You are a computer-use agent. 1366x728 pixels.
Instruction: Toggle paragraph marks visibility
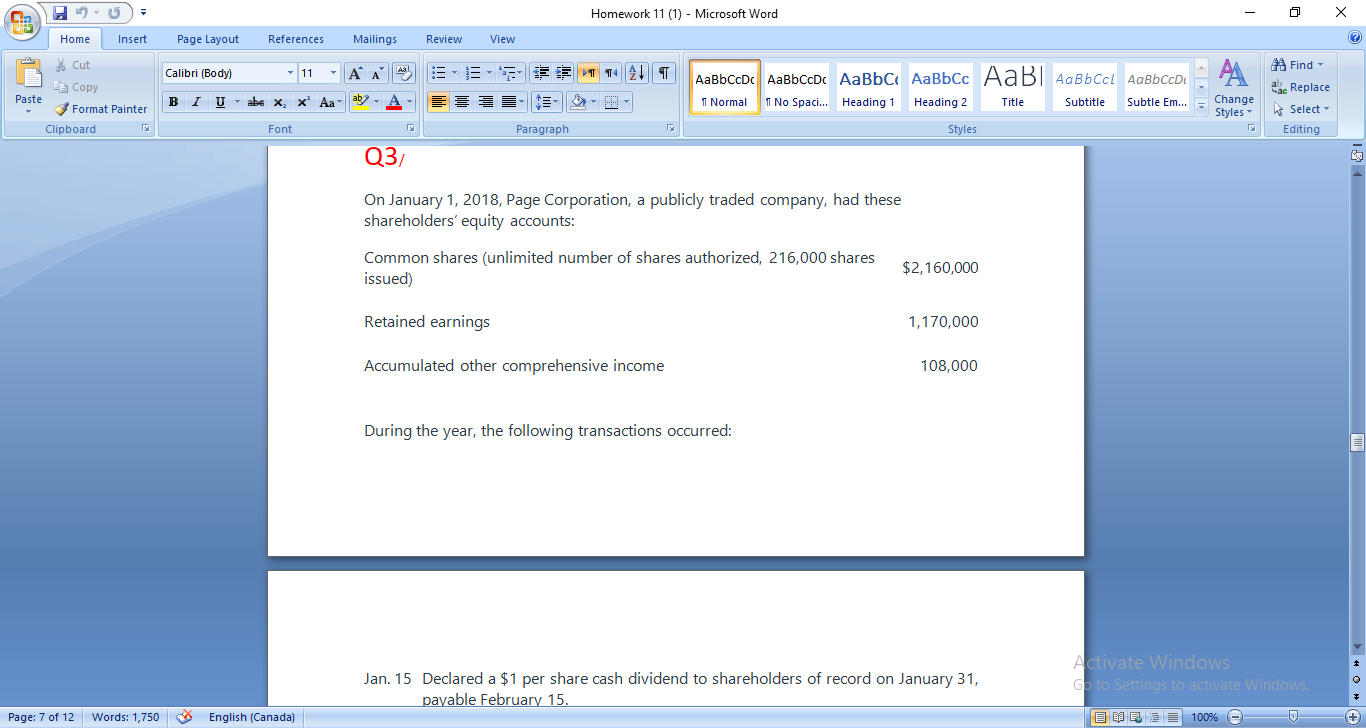[x=663, y=72]
